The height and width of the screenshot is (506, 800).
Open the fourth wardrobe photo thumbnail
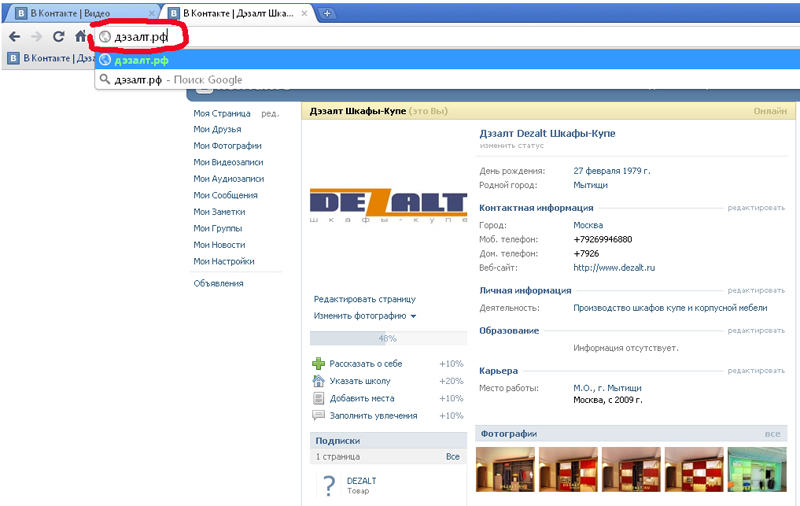[694, 469]
